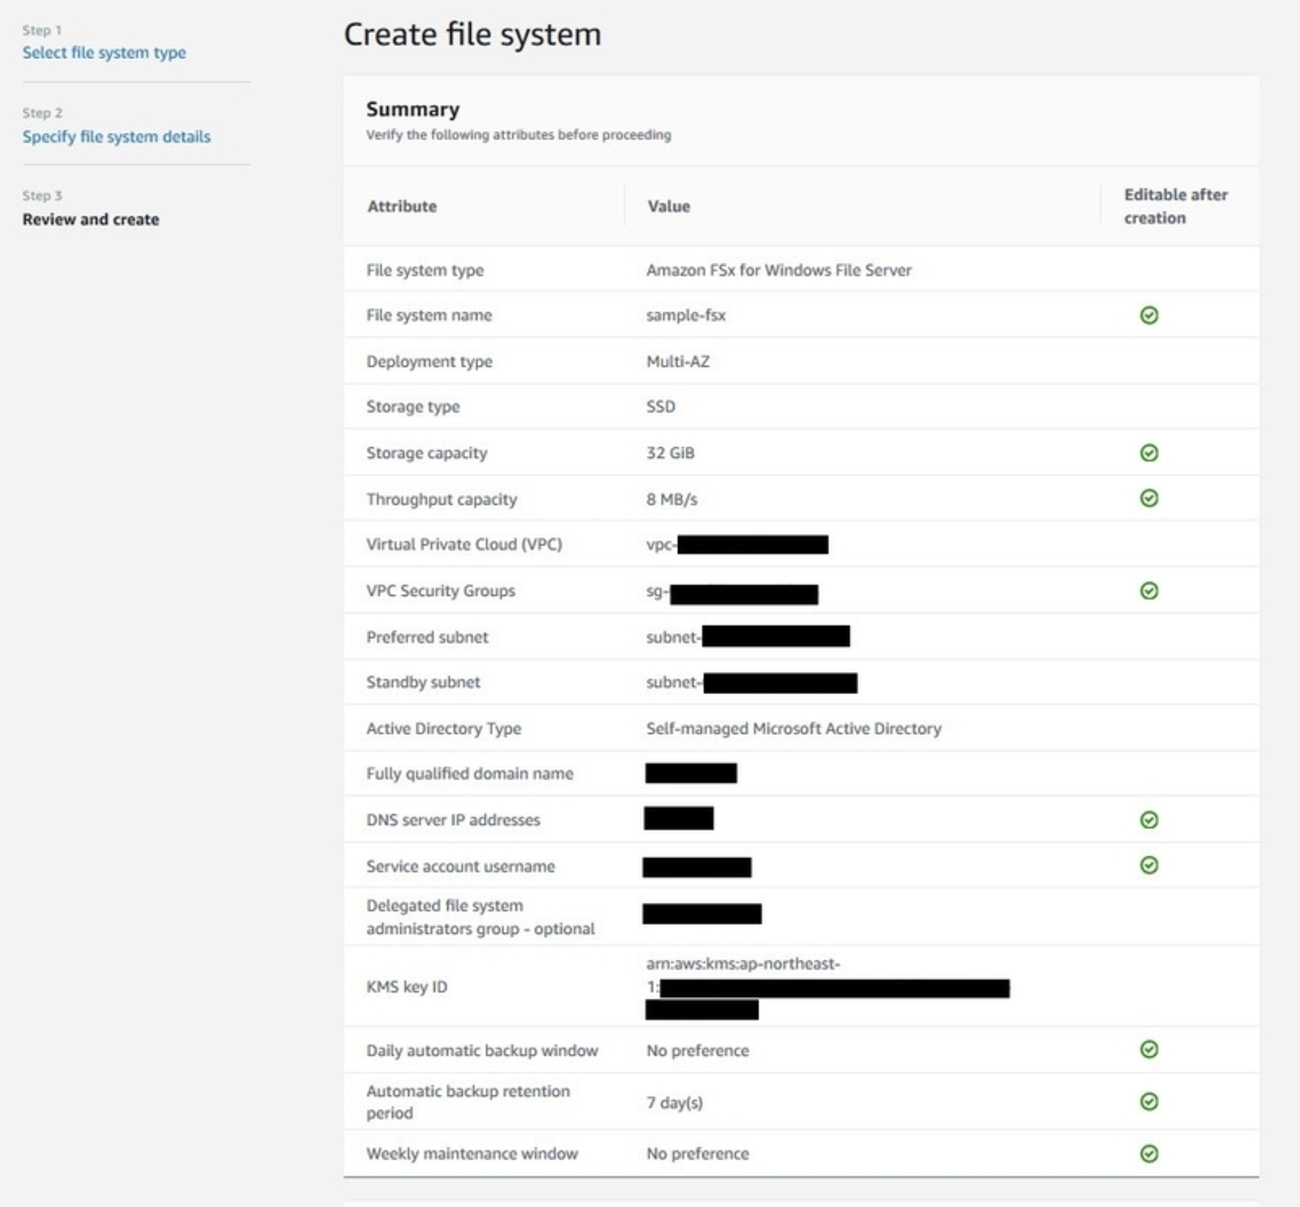Click editable checkmark for Service account username
1300x1207 pixels.
1149,865
